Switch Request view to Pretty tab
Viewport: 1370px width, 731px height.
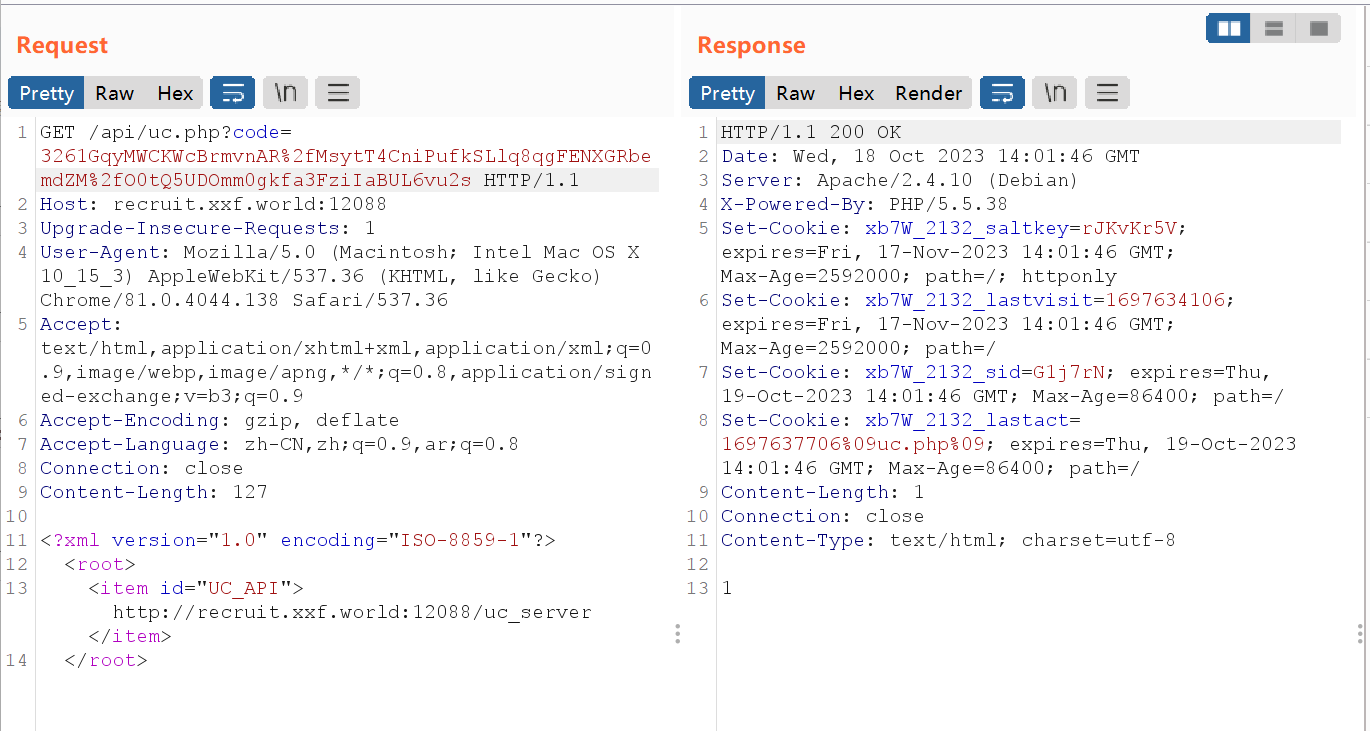click(x=46, y=93)
